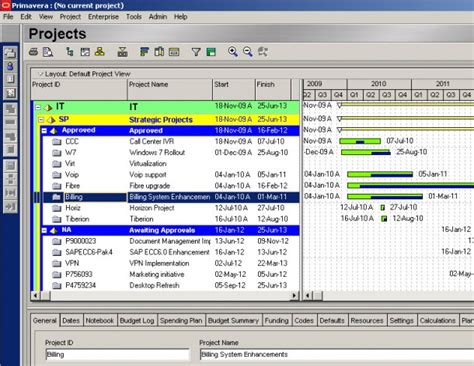Screen dimensions: 474x366
Task: Click the WBS hierarchy toolbar icon
Action: 70,52
